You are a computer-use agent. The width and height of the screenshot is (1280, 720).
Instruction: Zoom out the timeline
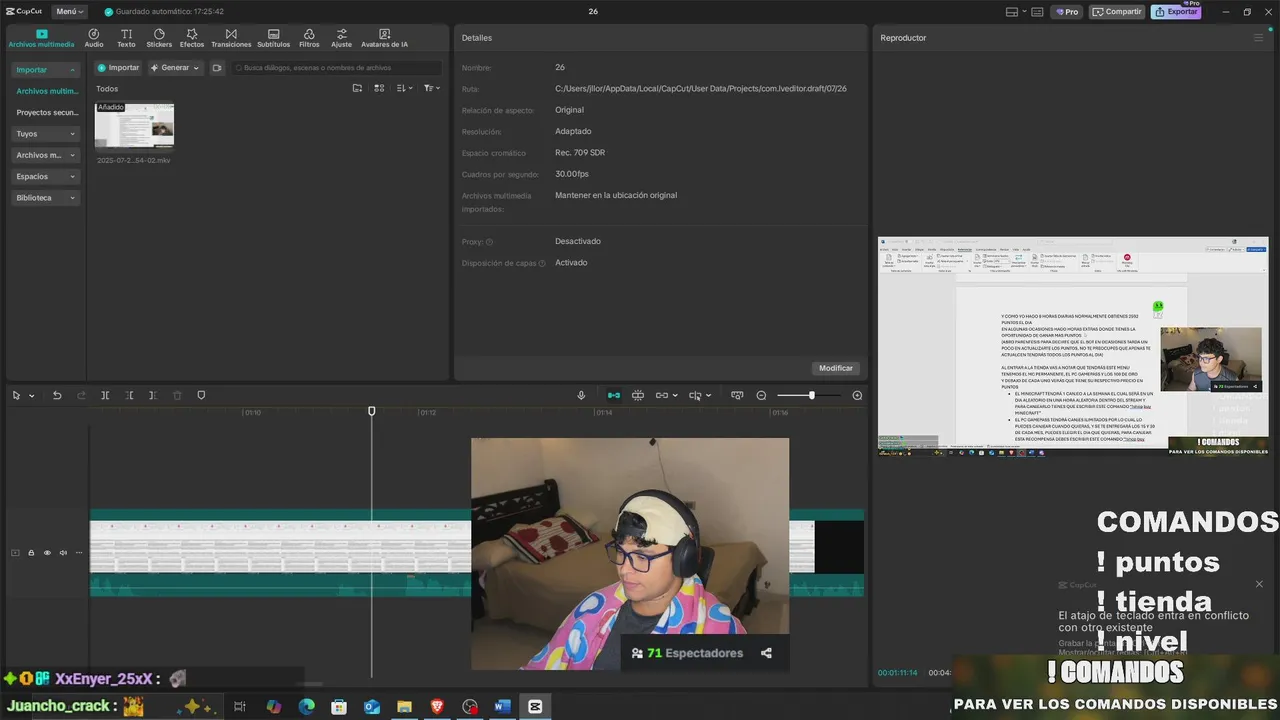761,395
